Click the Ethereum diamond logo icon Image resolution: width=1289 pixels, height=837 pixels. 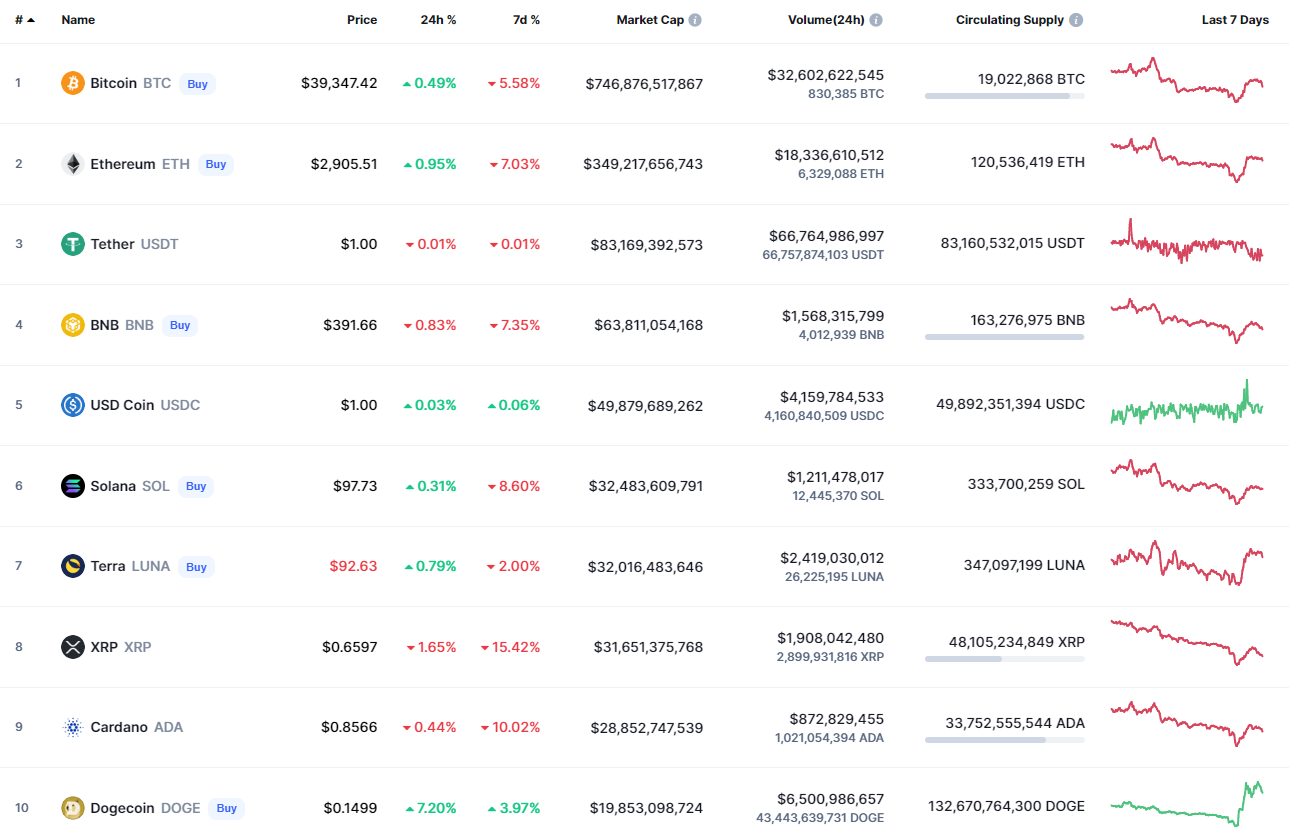click(73, 164)
